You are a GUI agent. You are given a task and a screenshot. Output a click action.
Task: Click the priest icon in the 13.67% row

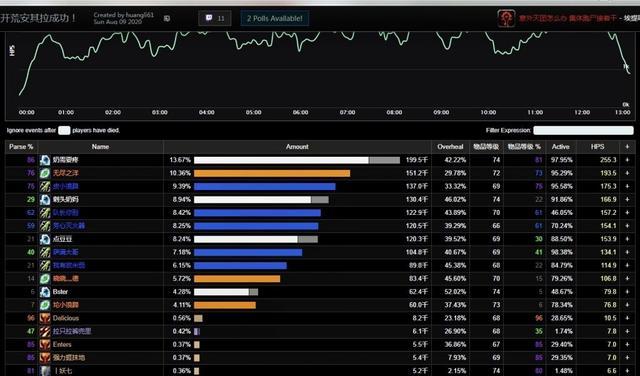coord(45,160)
